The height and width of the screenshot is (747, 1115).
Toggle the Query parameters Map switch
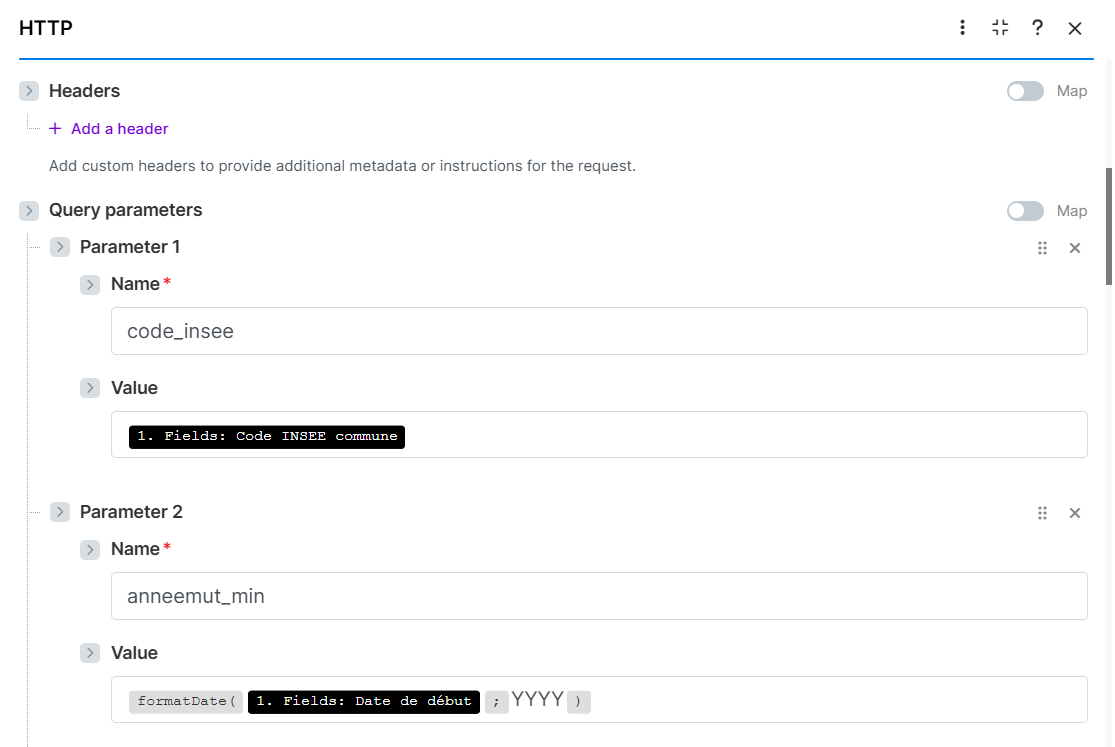point(1025,211)
